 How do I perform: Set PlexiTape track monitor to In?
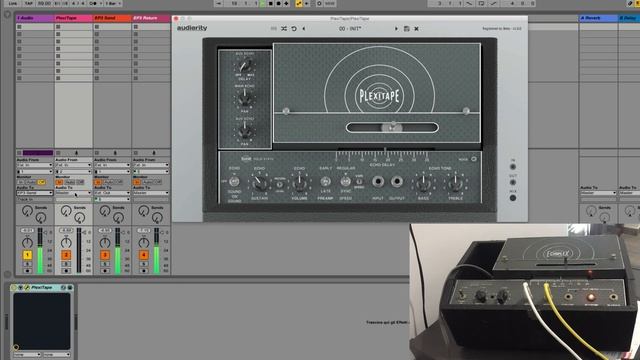point(59,182)
